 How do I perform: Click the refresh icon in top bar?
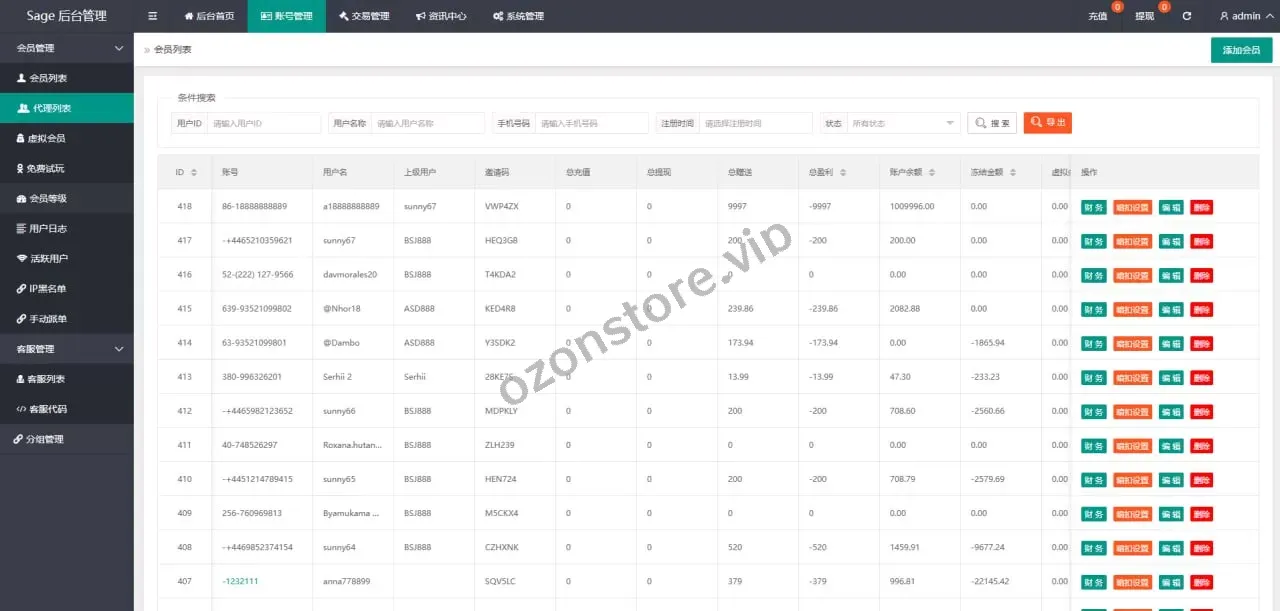[x=1187, y=16]
